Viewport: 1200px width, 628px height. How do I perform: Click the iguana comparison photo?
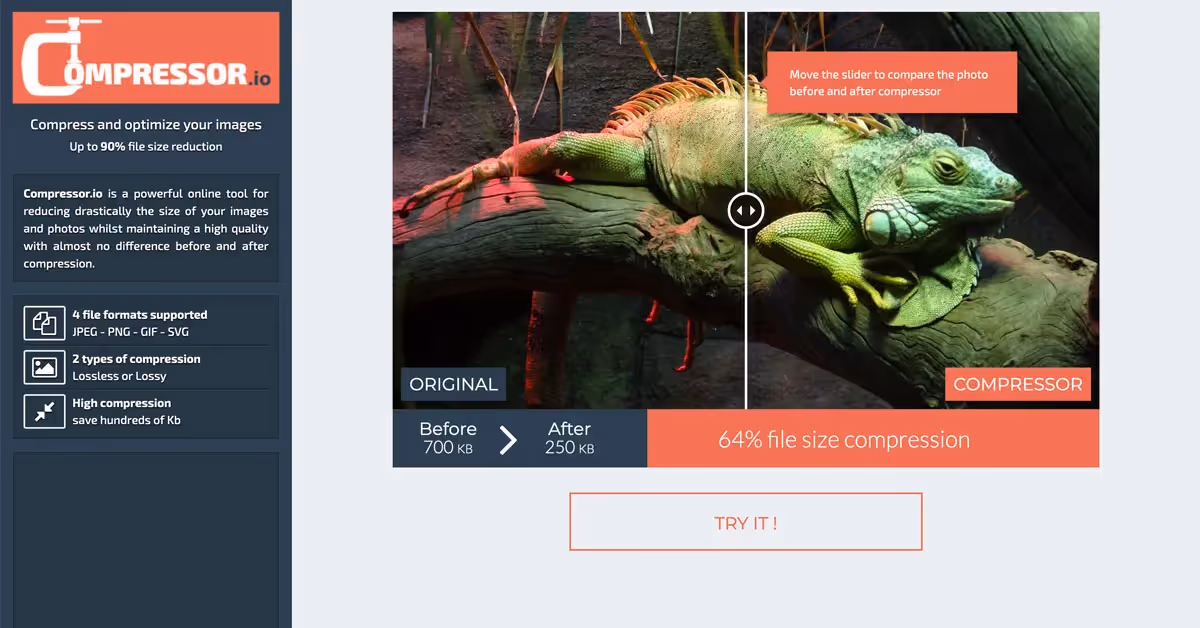746,210
